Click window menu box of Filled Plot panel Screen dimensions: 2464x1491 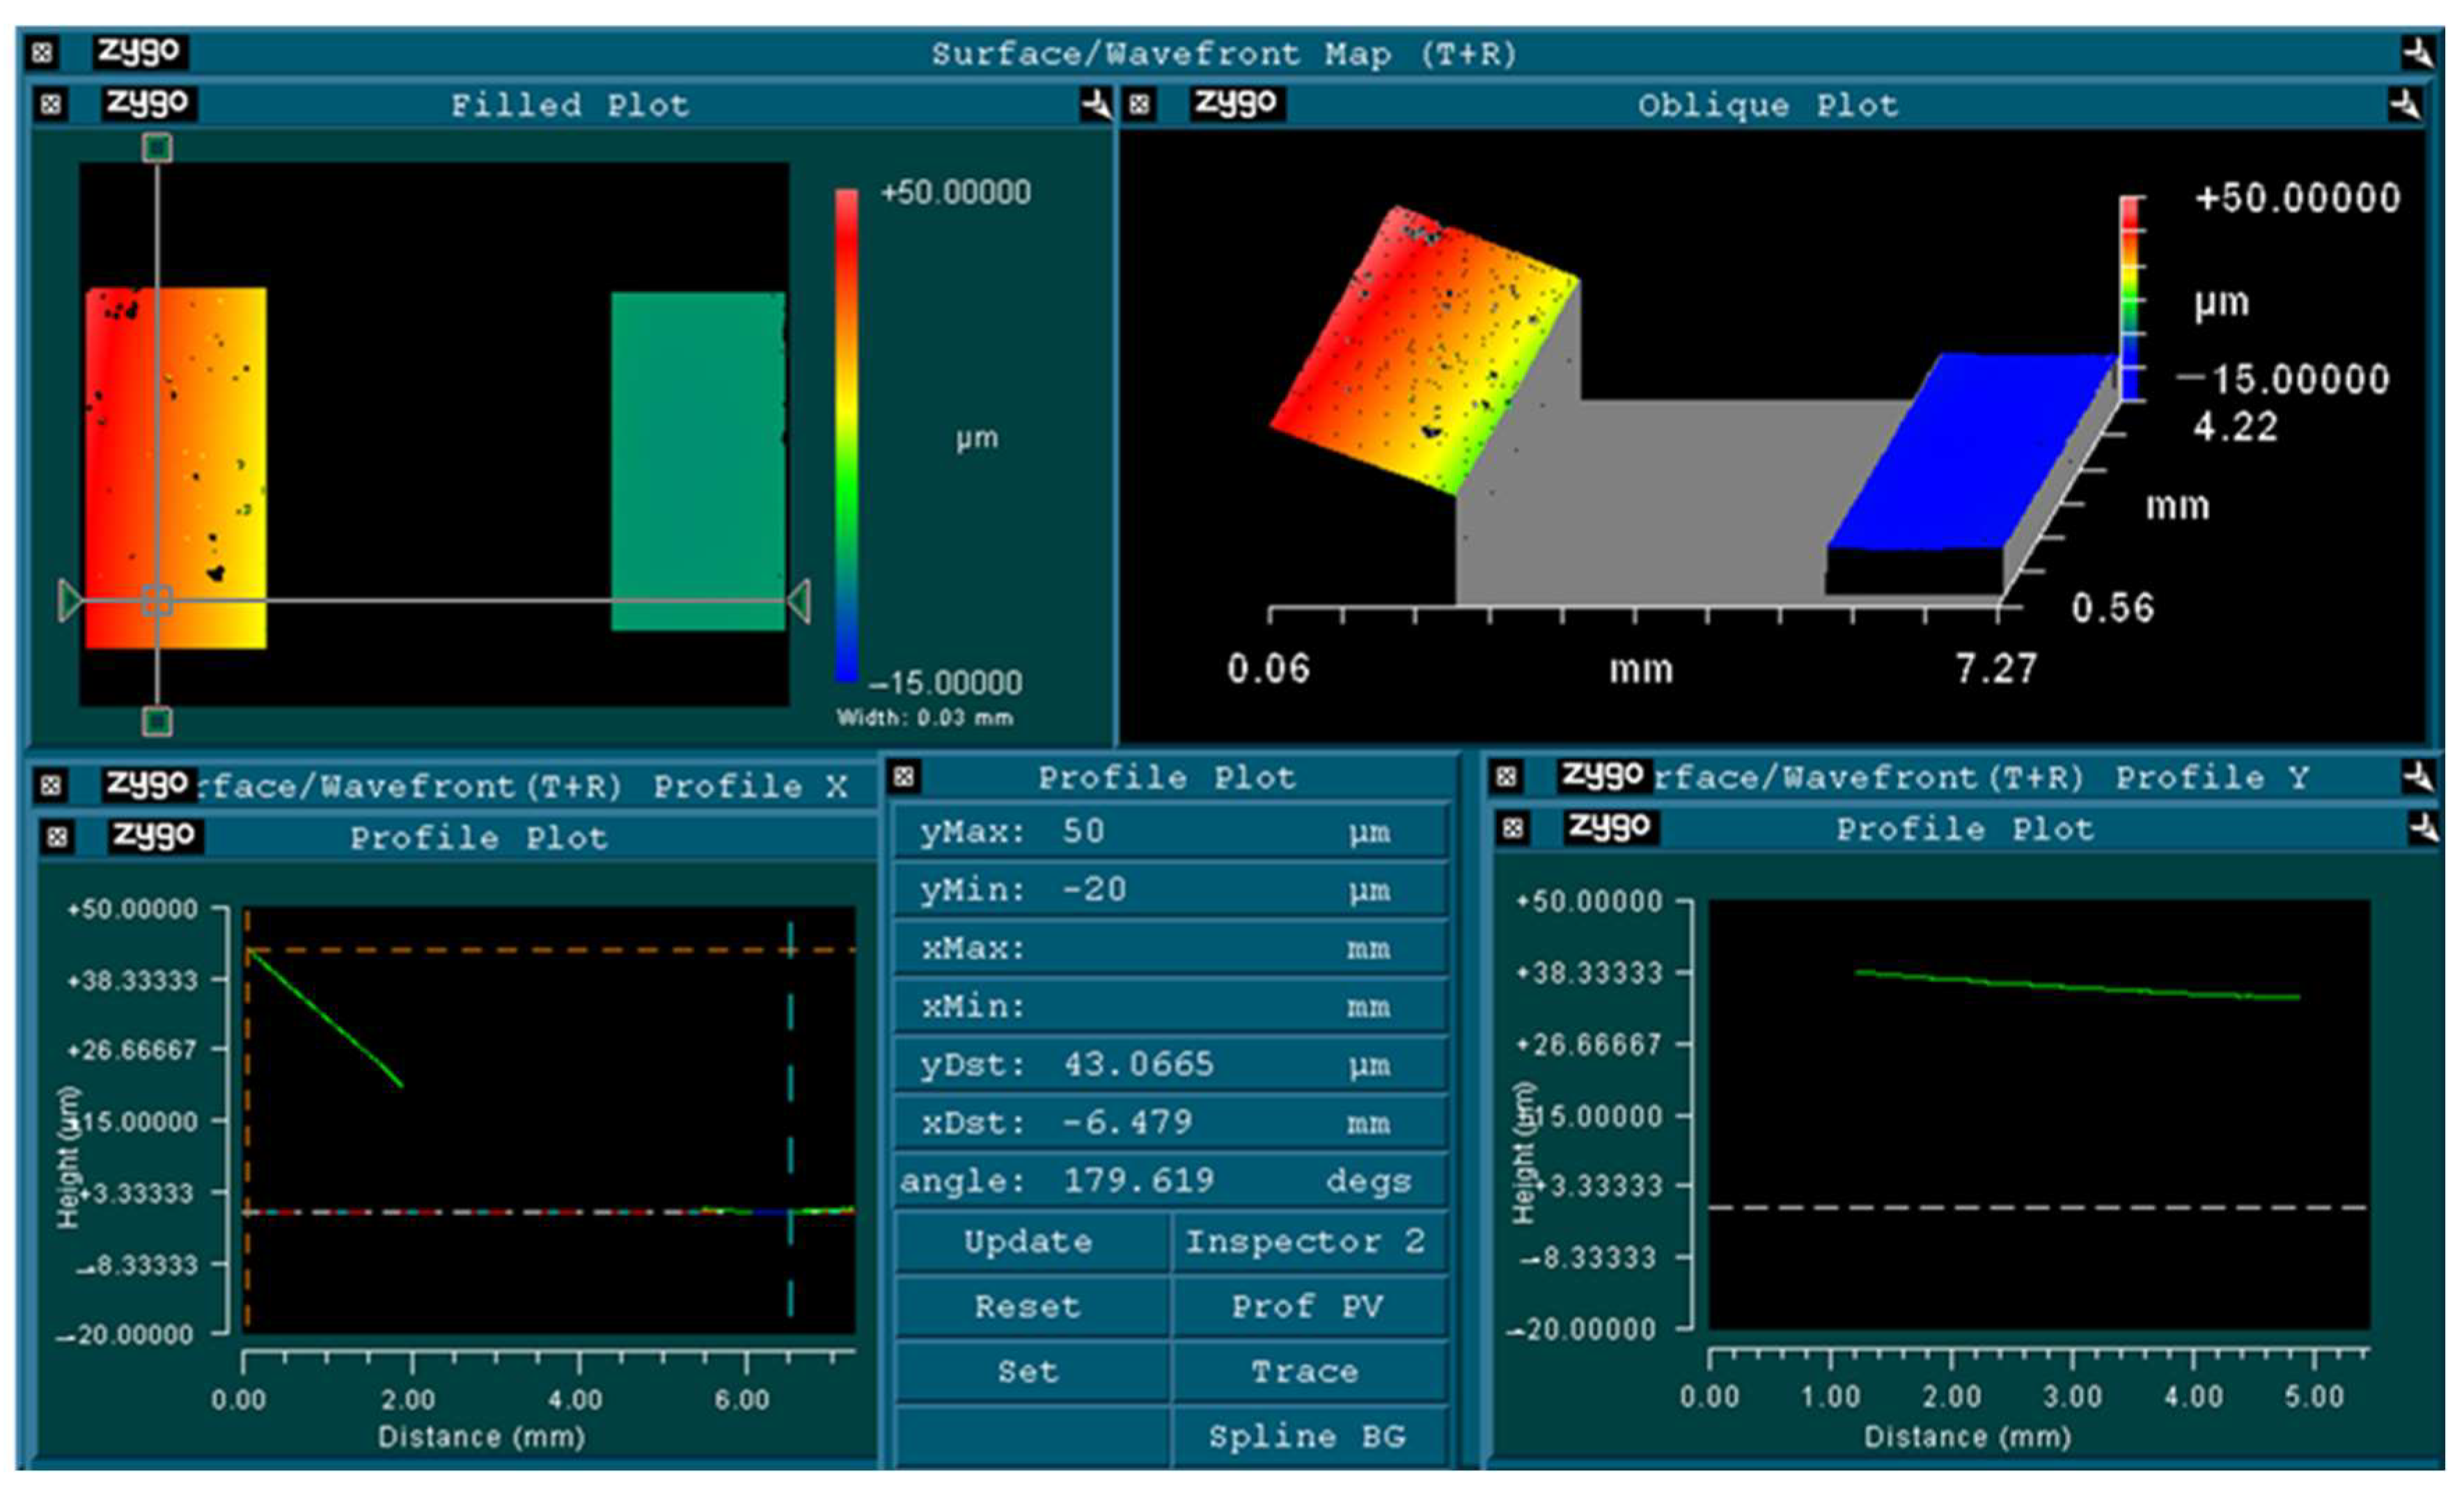[x=51, y=104]
